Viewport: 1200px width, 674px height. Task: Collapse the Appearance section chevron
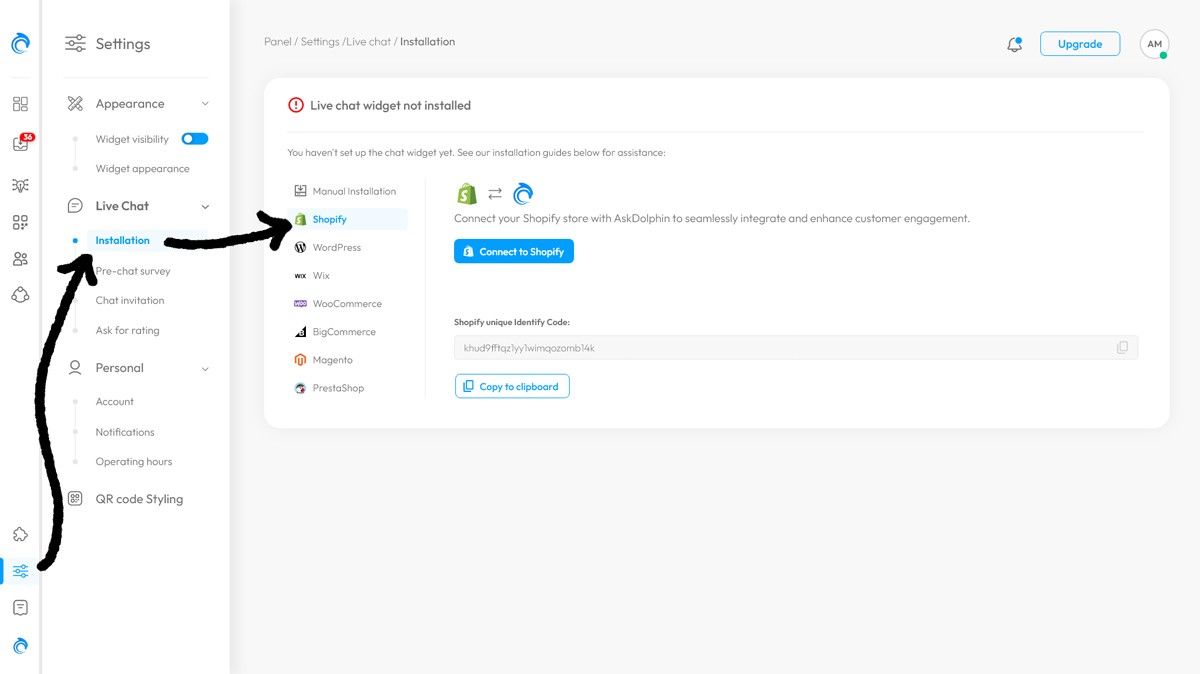pyautogui.click(x=205, y=104)
